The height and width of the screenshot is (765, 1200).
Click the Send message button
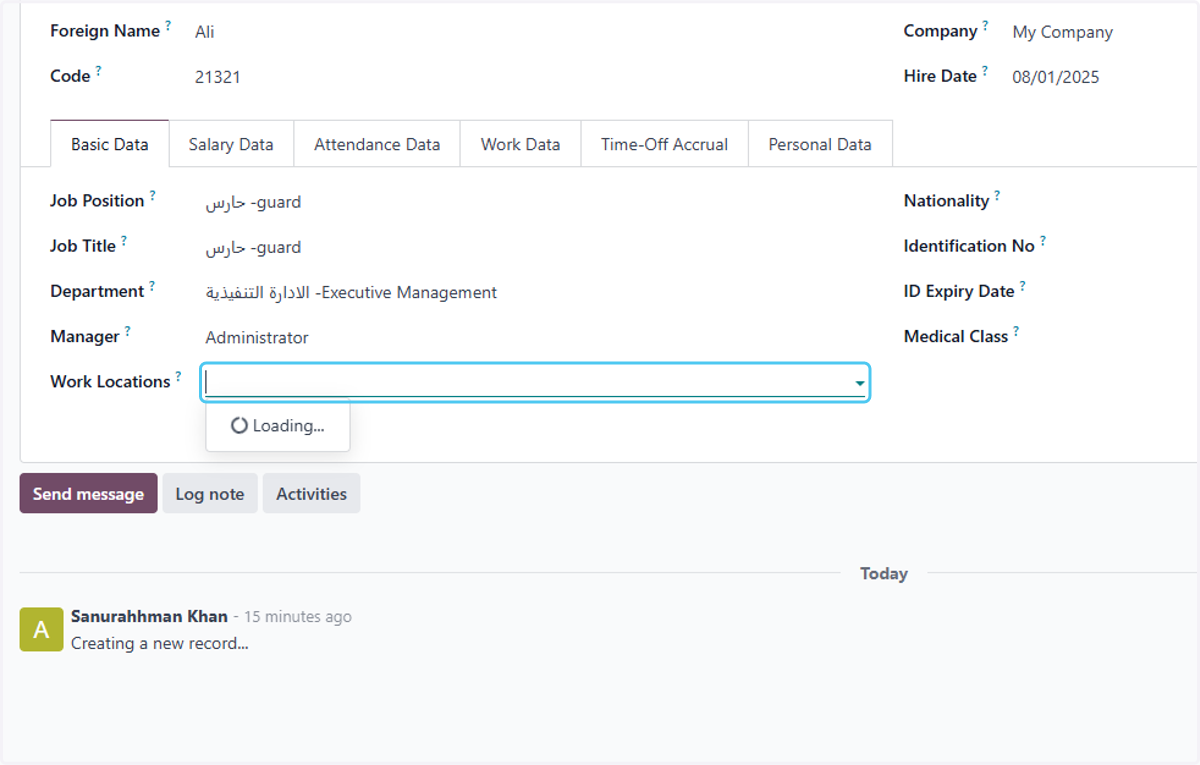tap(88, 494)
